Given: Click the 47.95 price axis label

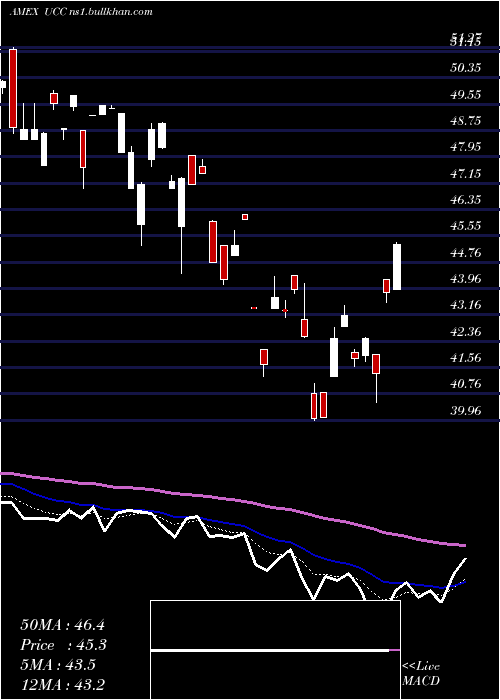Looking at the screenshot, I should point(466,146).
